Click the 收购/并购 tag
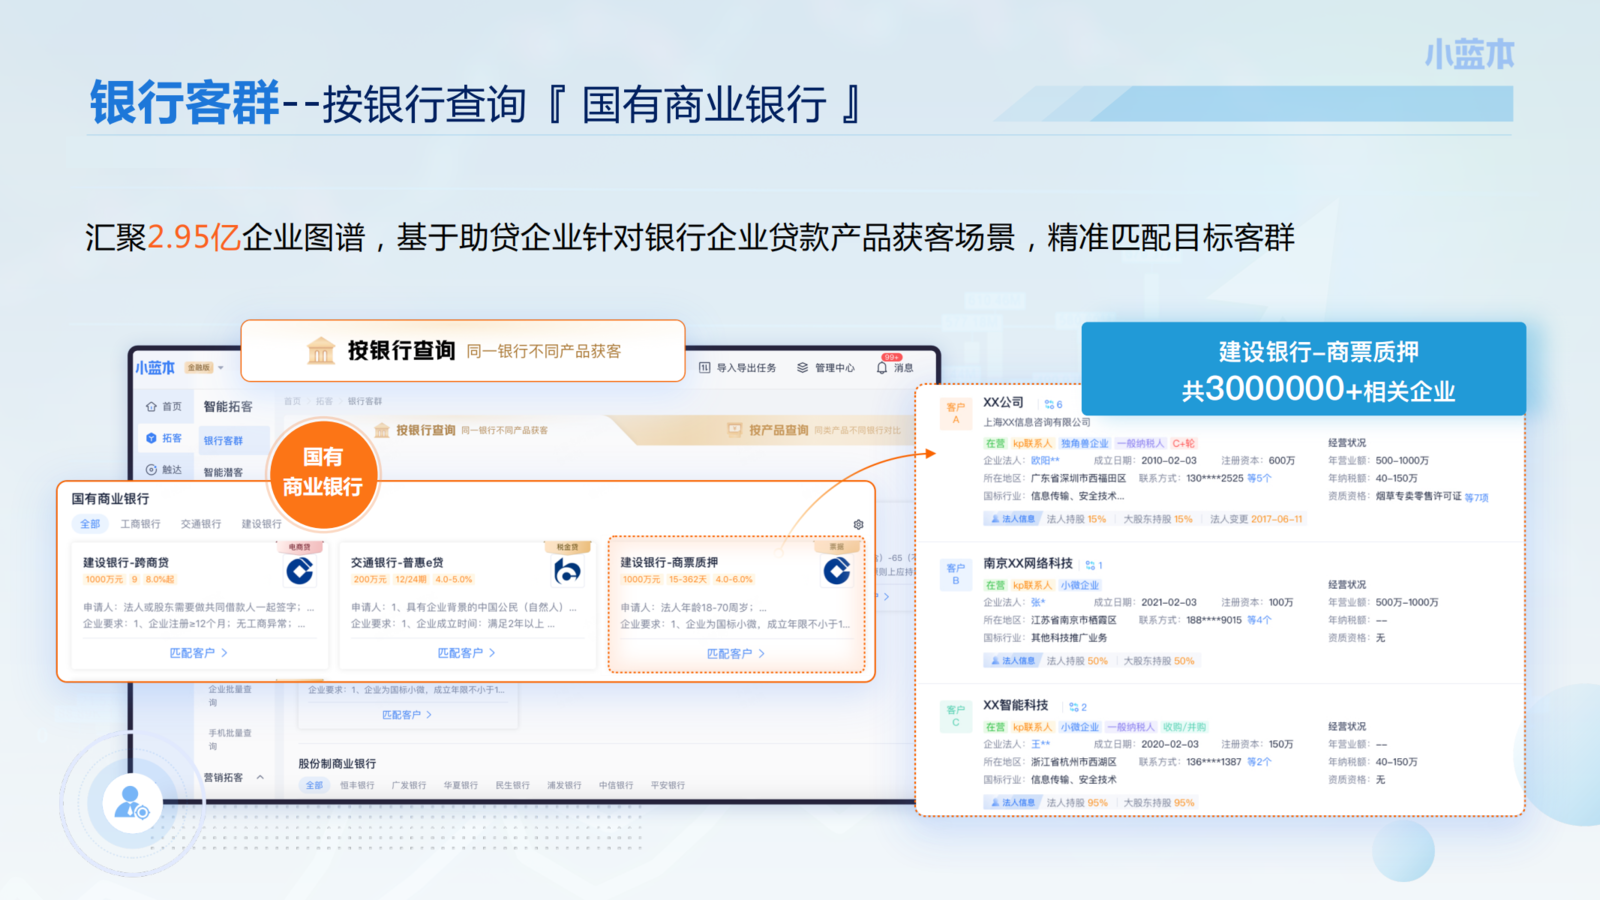Screen dimensions: 1600x900 (1184, 727)
